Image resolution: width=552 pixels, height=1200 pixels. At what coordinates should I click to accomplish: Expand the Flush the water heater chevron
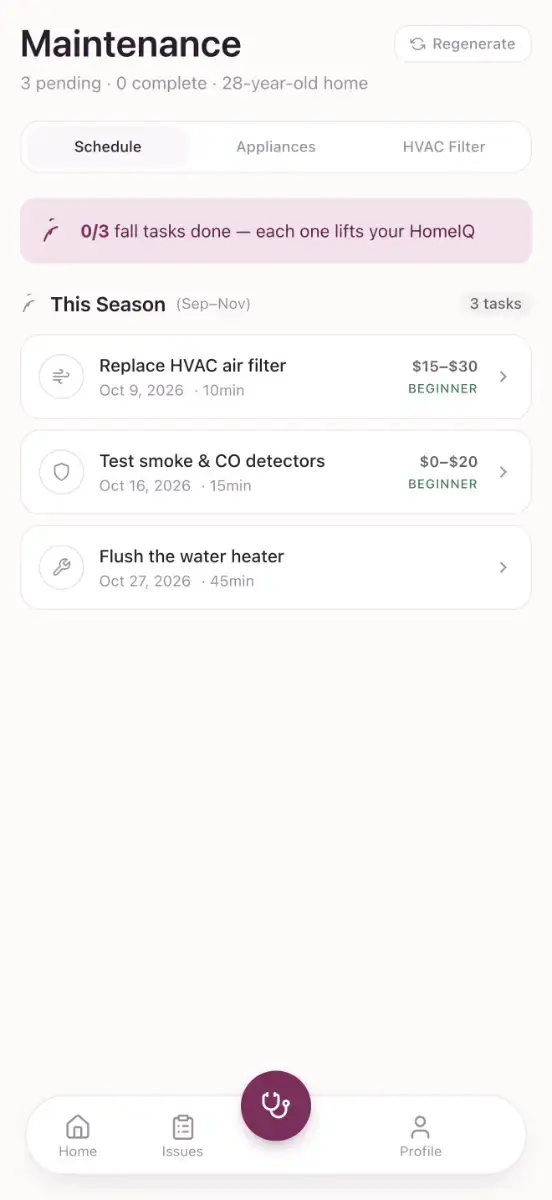pos(503,567)
